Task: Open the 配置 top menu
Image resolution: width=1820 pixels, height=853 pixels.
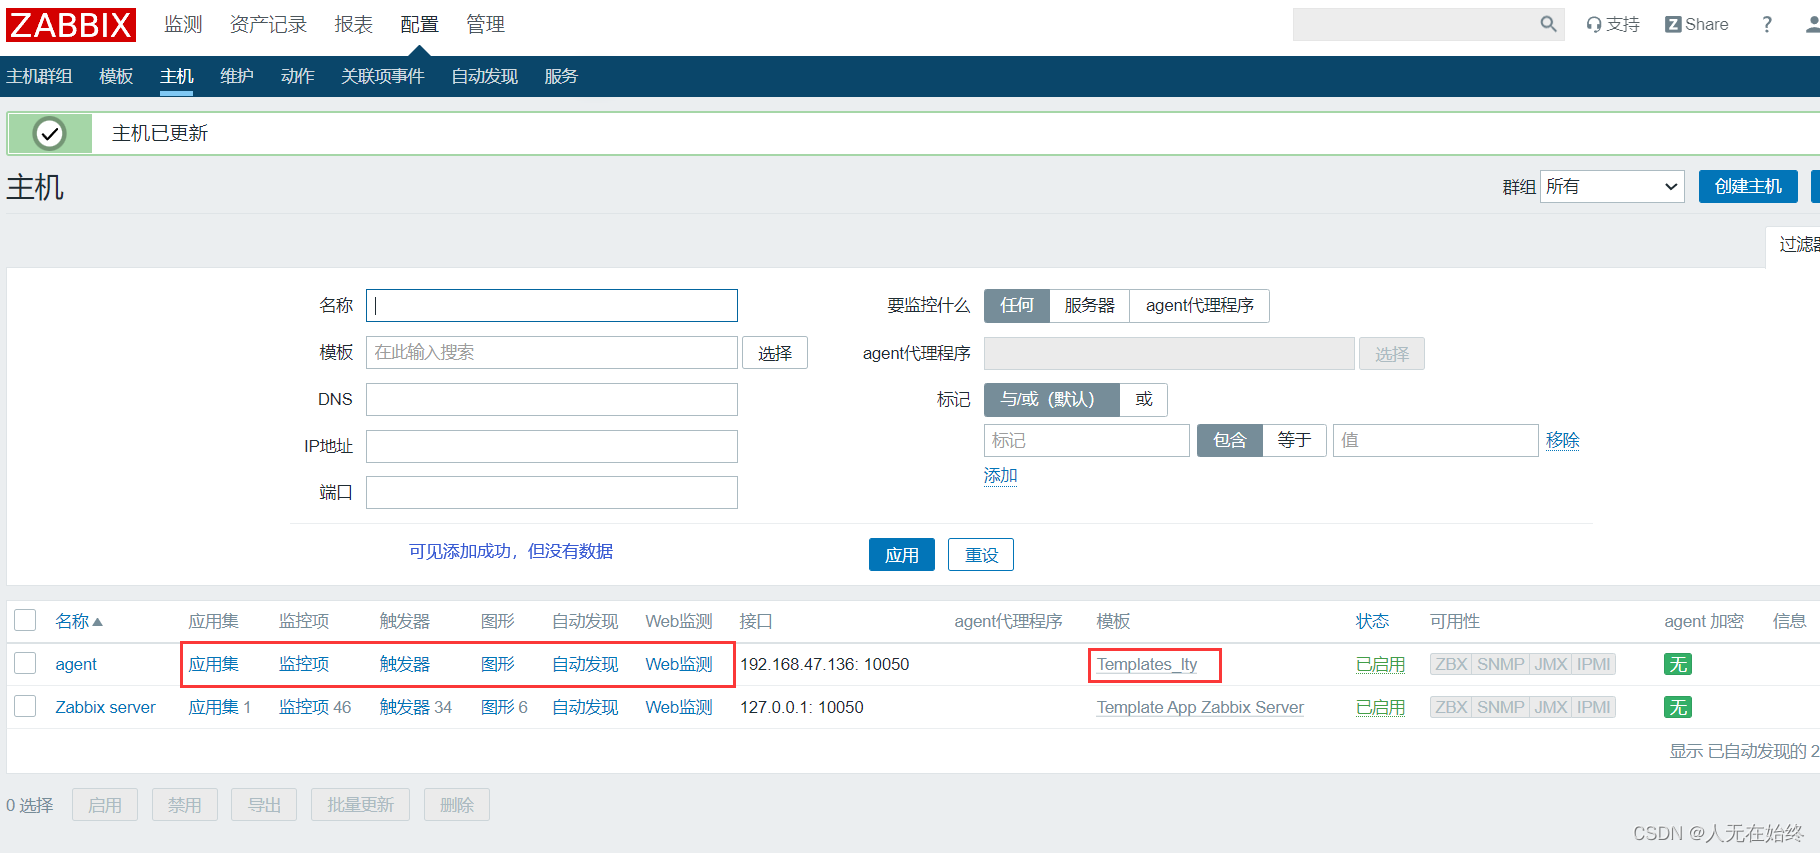Action: [419, 25]
